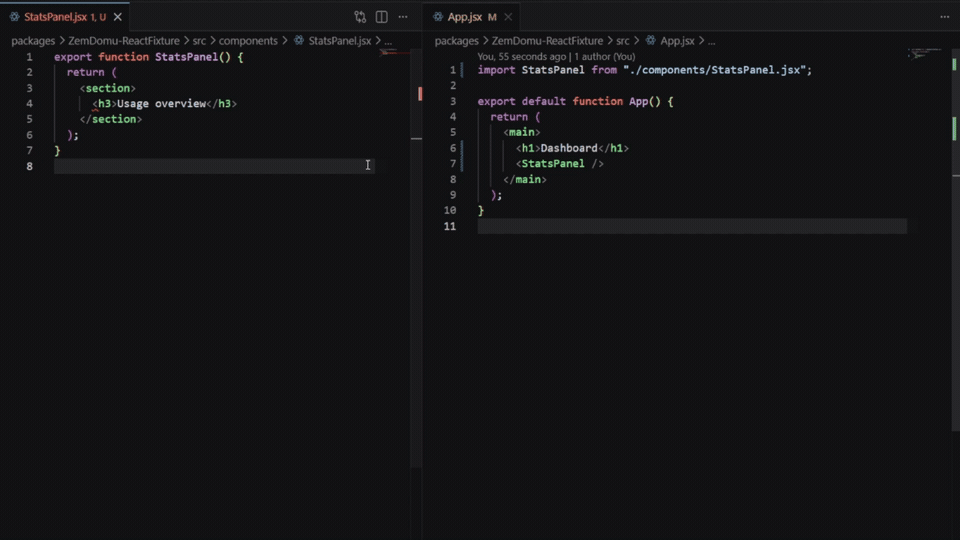960x540 pixels.
Task: Click 'src' in the left editor breadcrumb
Action: point(200,41)
